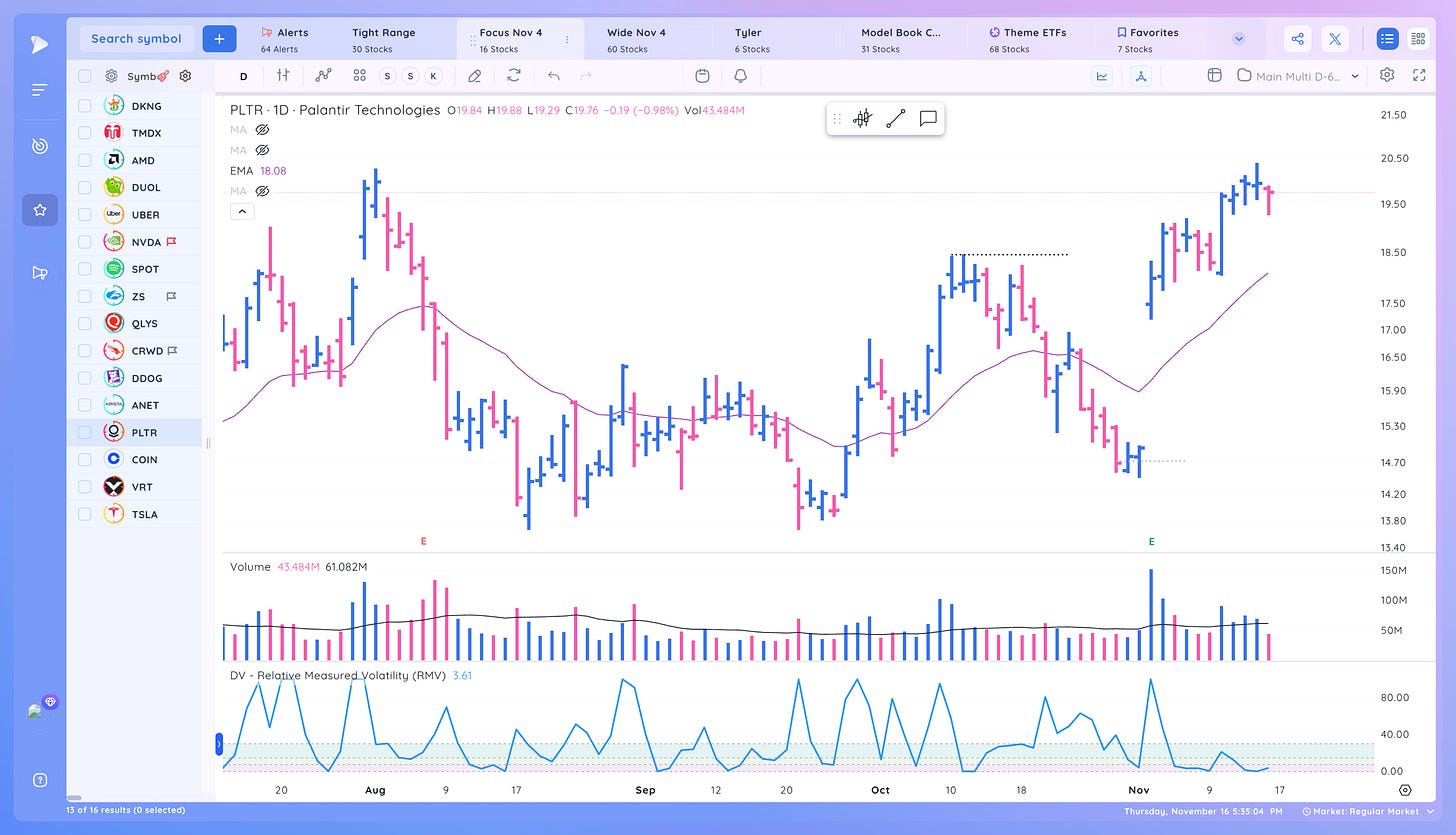This screenshot has width=1456, height=835.
Task: Click the X (Twitter) share button
Action: coord(1334,39)
